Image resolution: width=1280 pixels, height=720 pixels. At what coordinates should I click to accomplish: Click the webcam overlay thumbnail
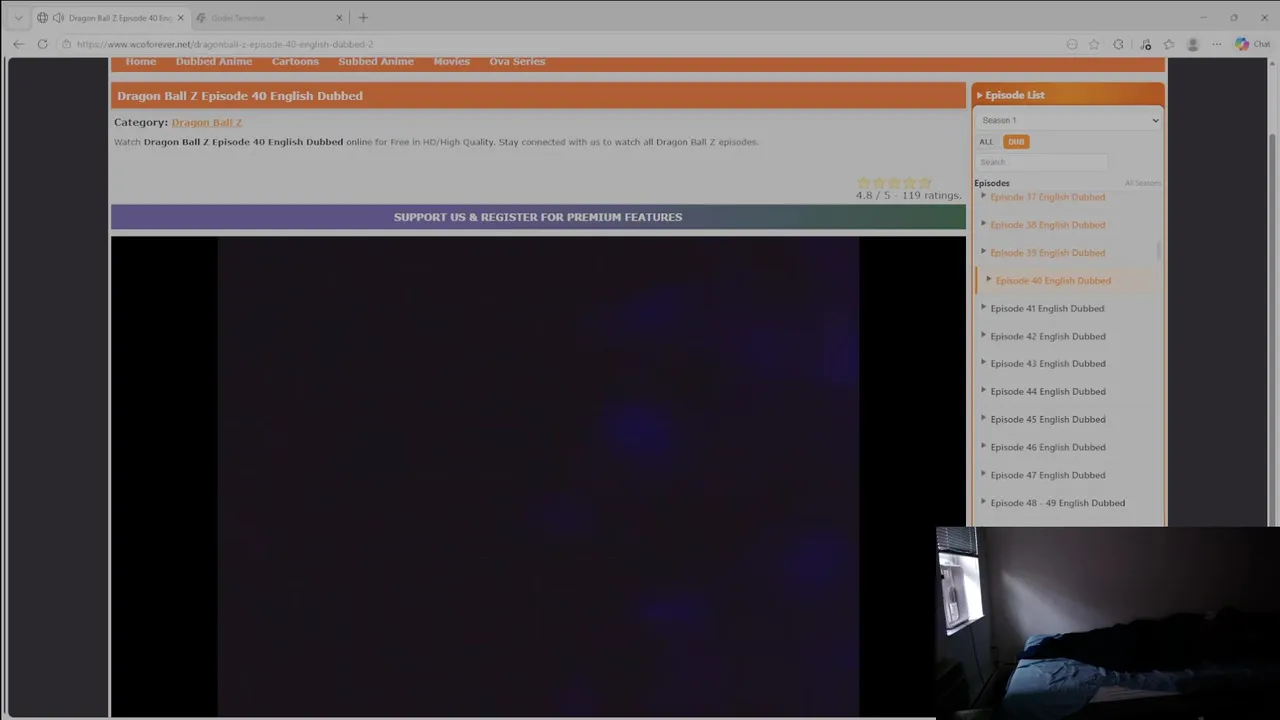click(x=1108, y=623)
